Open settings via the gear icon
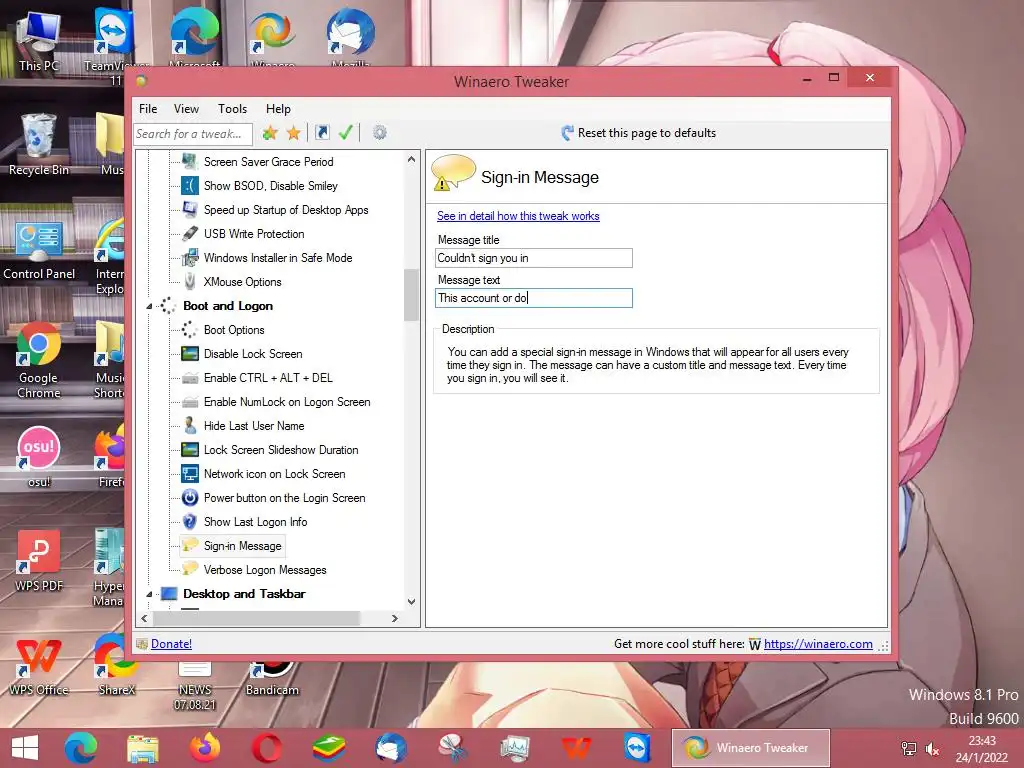This screenshot has width=1024, height=768. (x=379, y=133)
